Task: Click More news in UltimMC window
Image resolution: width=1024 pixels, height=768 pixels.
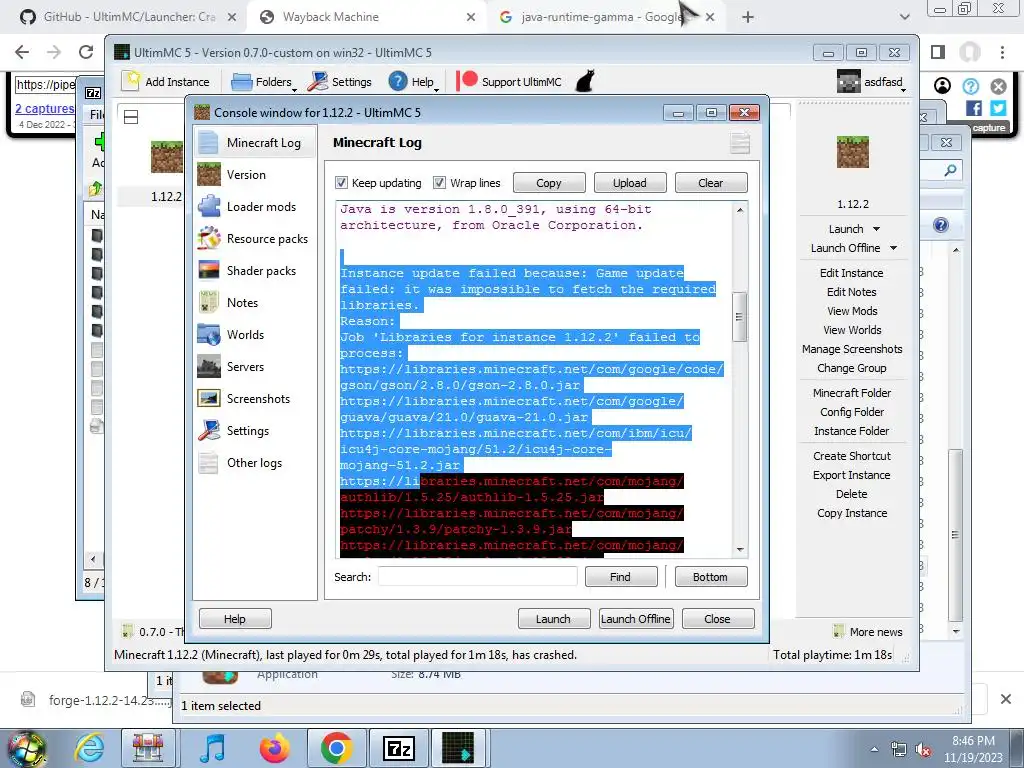Action: [868, 632]
